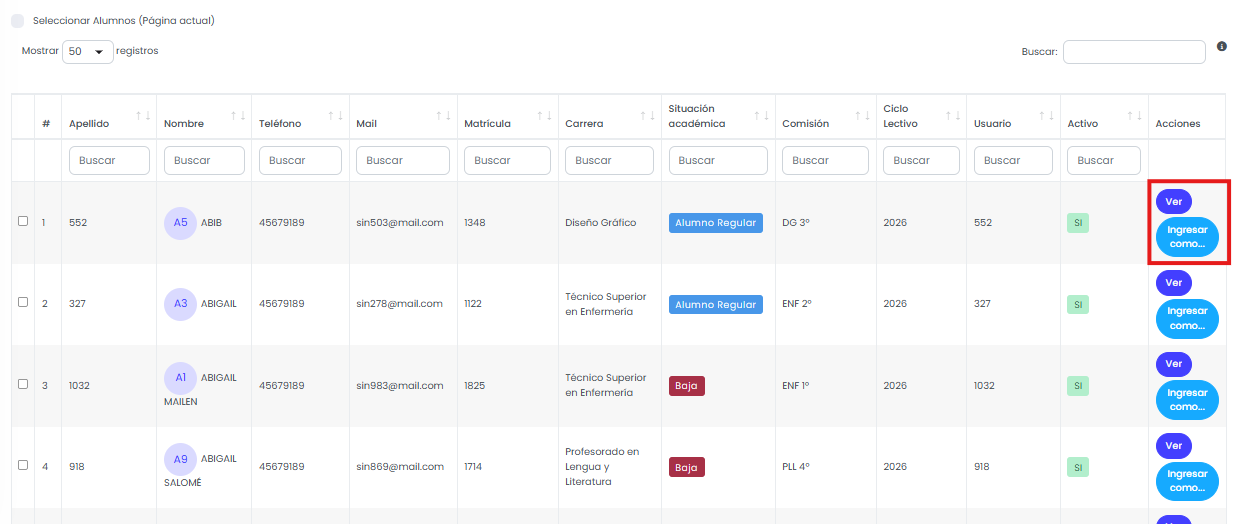
Task: Click the comisión value PLL 4°
Action: 797,467
